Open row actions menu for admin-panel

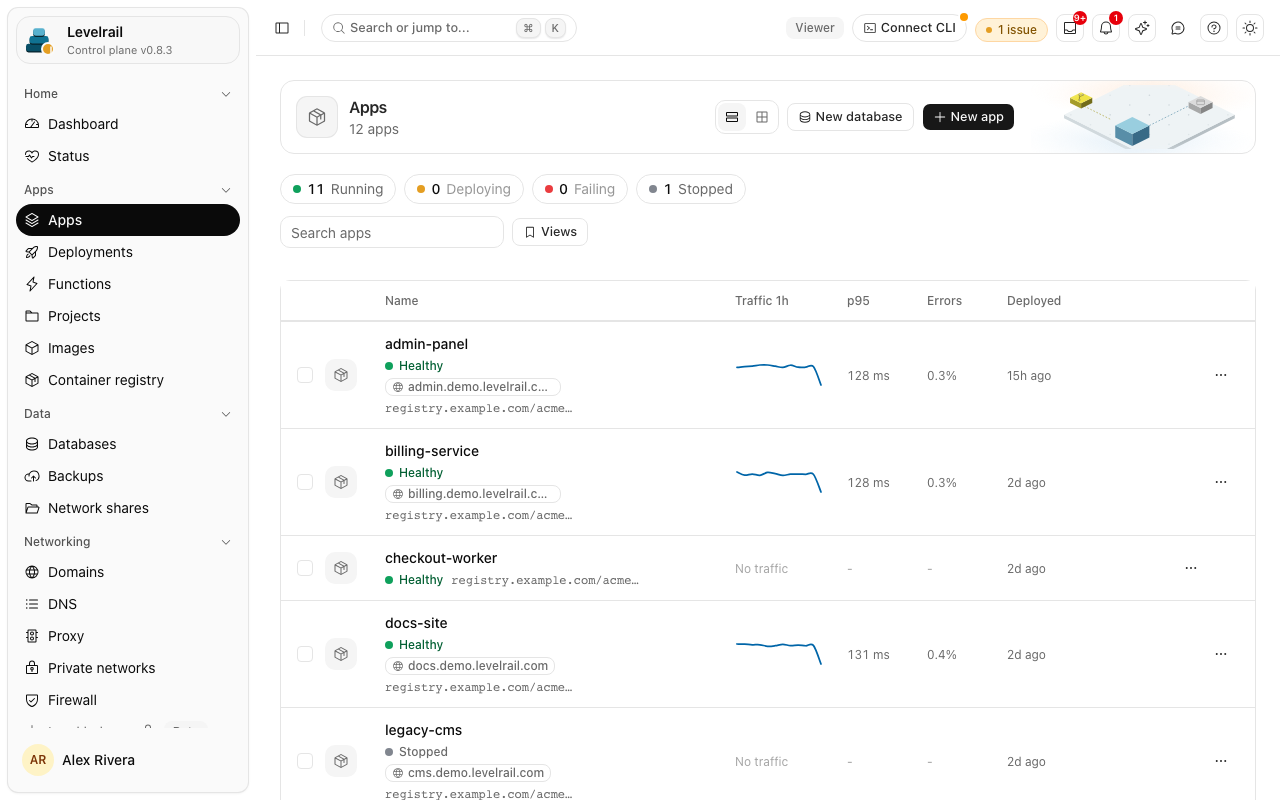click(x=1221, y=375)
